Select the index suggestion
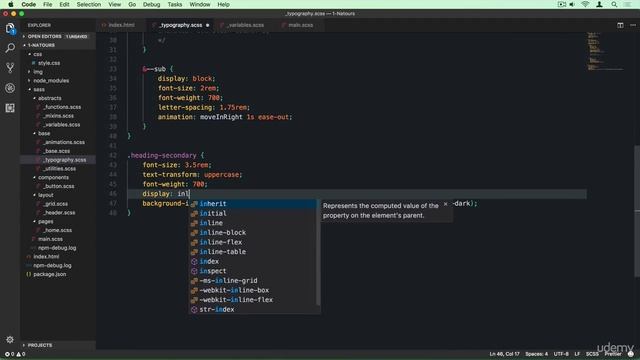The height and width of the screenshot is (360, 640). [253, 261]
